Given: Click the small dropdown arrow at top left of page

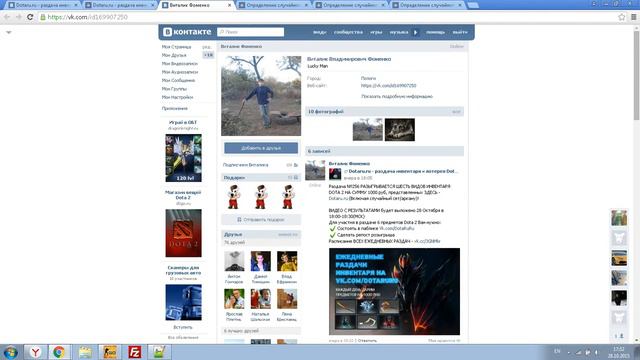Looking at the screenshot, I should click(9, 32).
